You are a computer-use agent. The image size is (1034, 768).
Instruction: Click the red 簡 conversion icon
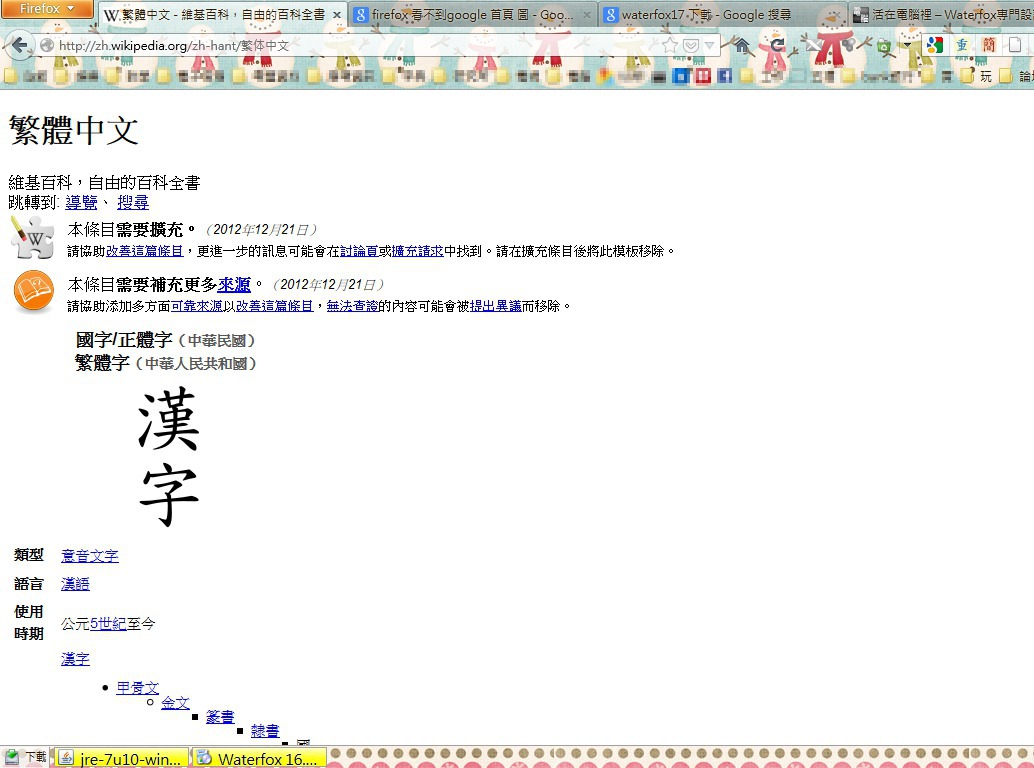(988, 45)
